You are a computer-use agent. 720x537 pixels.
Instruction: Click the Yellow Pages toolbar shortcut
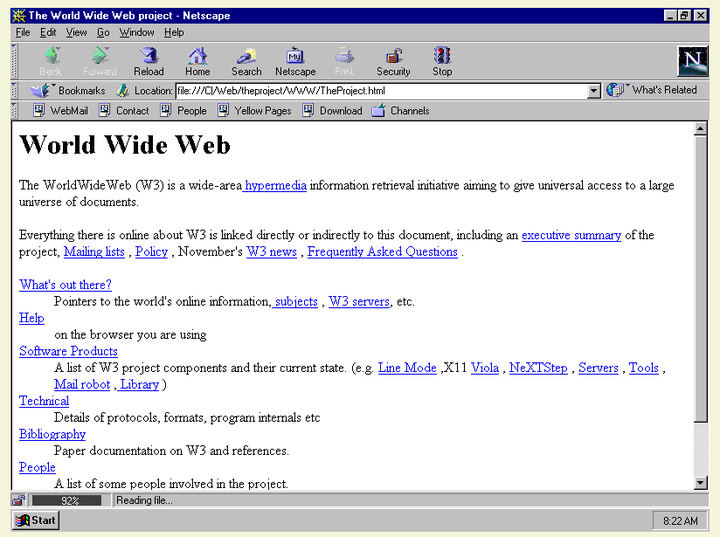click(254, 111)
